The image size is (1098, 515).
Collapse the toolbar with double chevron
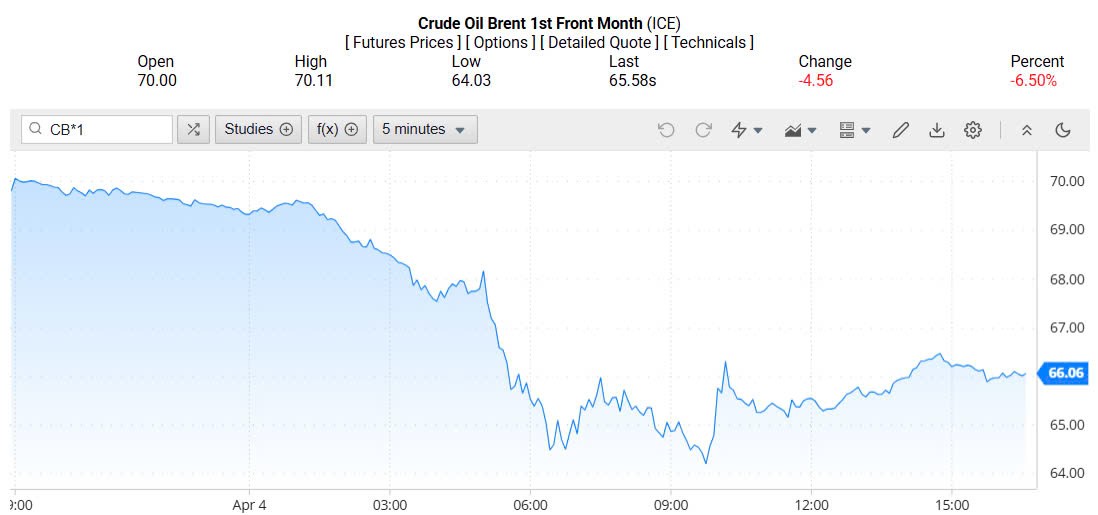tap(1026, 130)
